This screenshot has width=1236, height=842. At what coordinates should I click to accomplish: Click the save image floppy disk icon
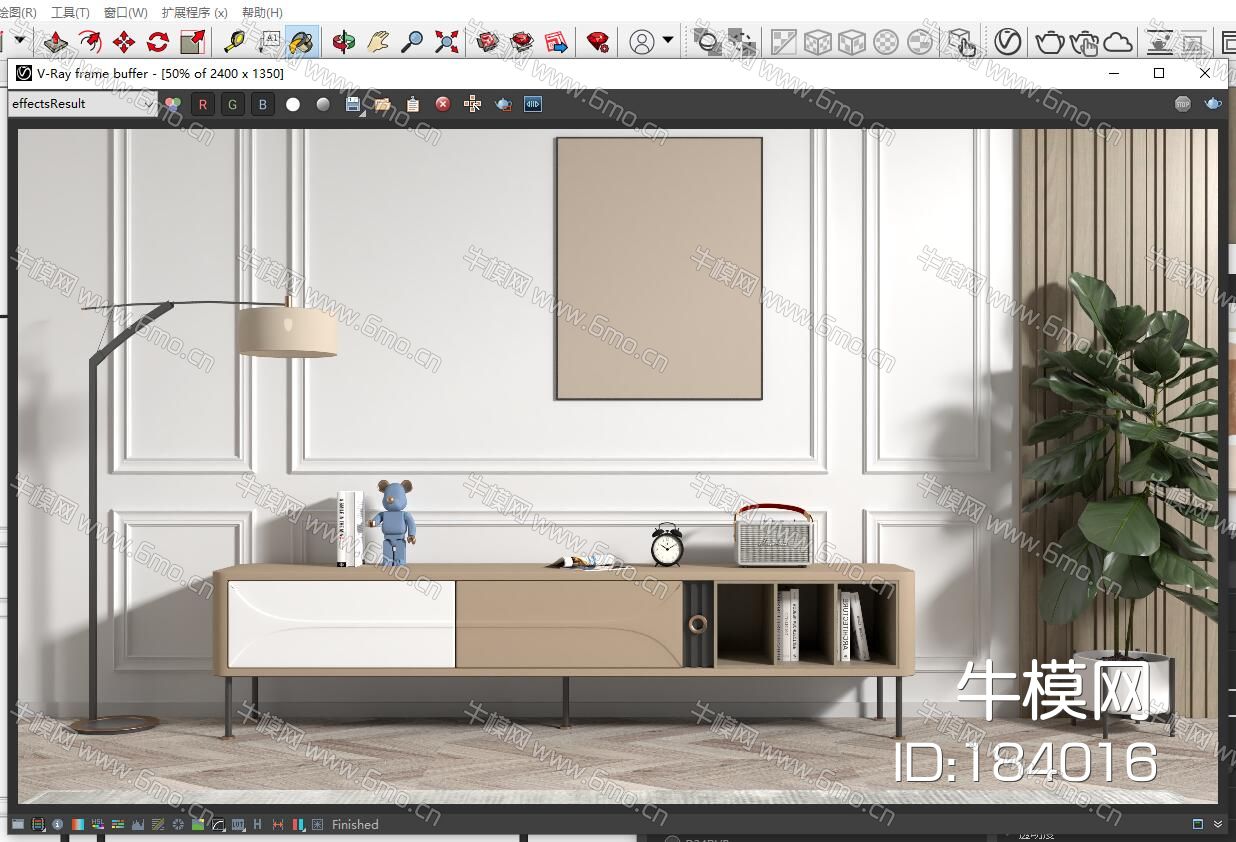point(353,104)
